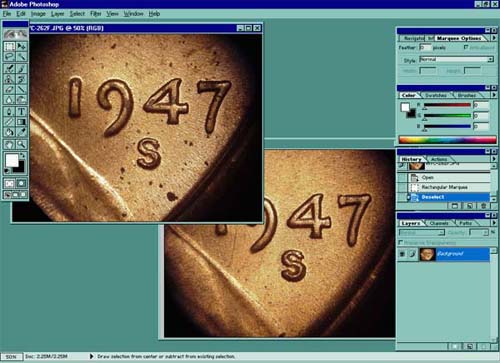The height and width of the screenshot is (363, 500).
Task: Open the Filter menu
Action: (x=95, y=14)
